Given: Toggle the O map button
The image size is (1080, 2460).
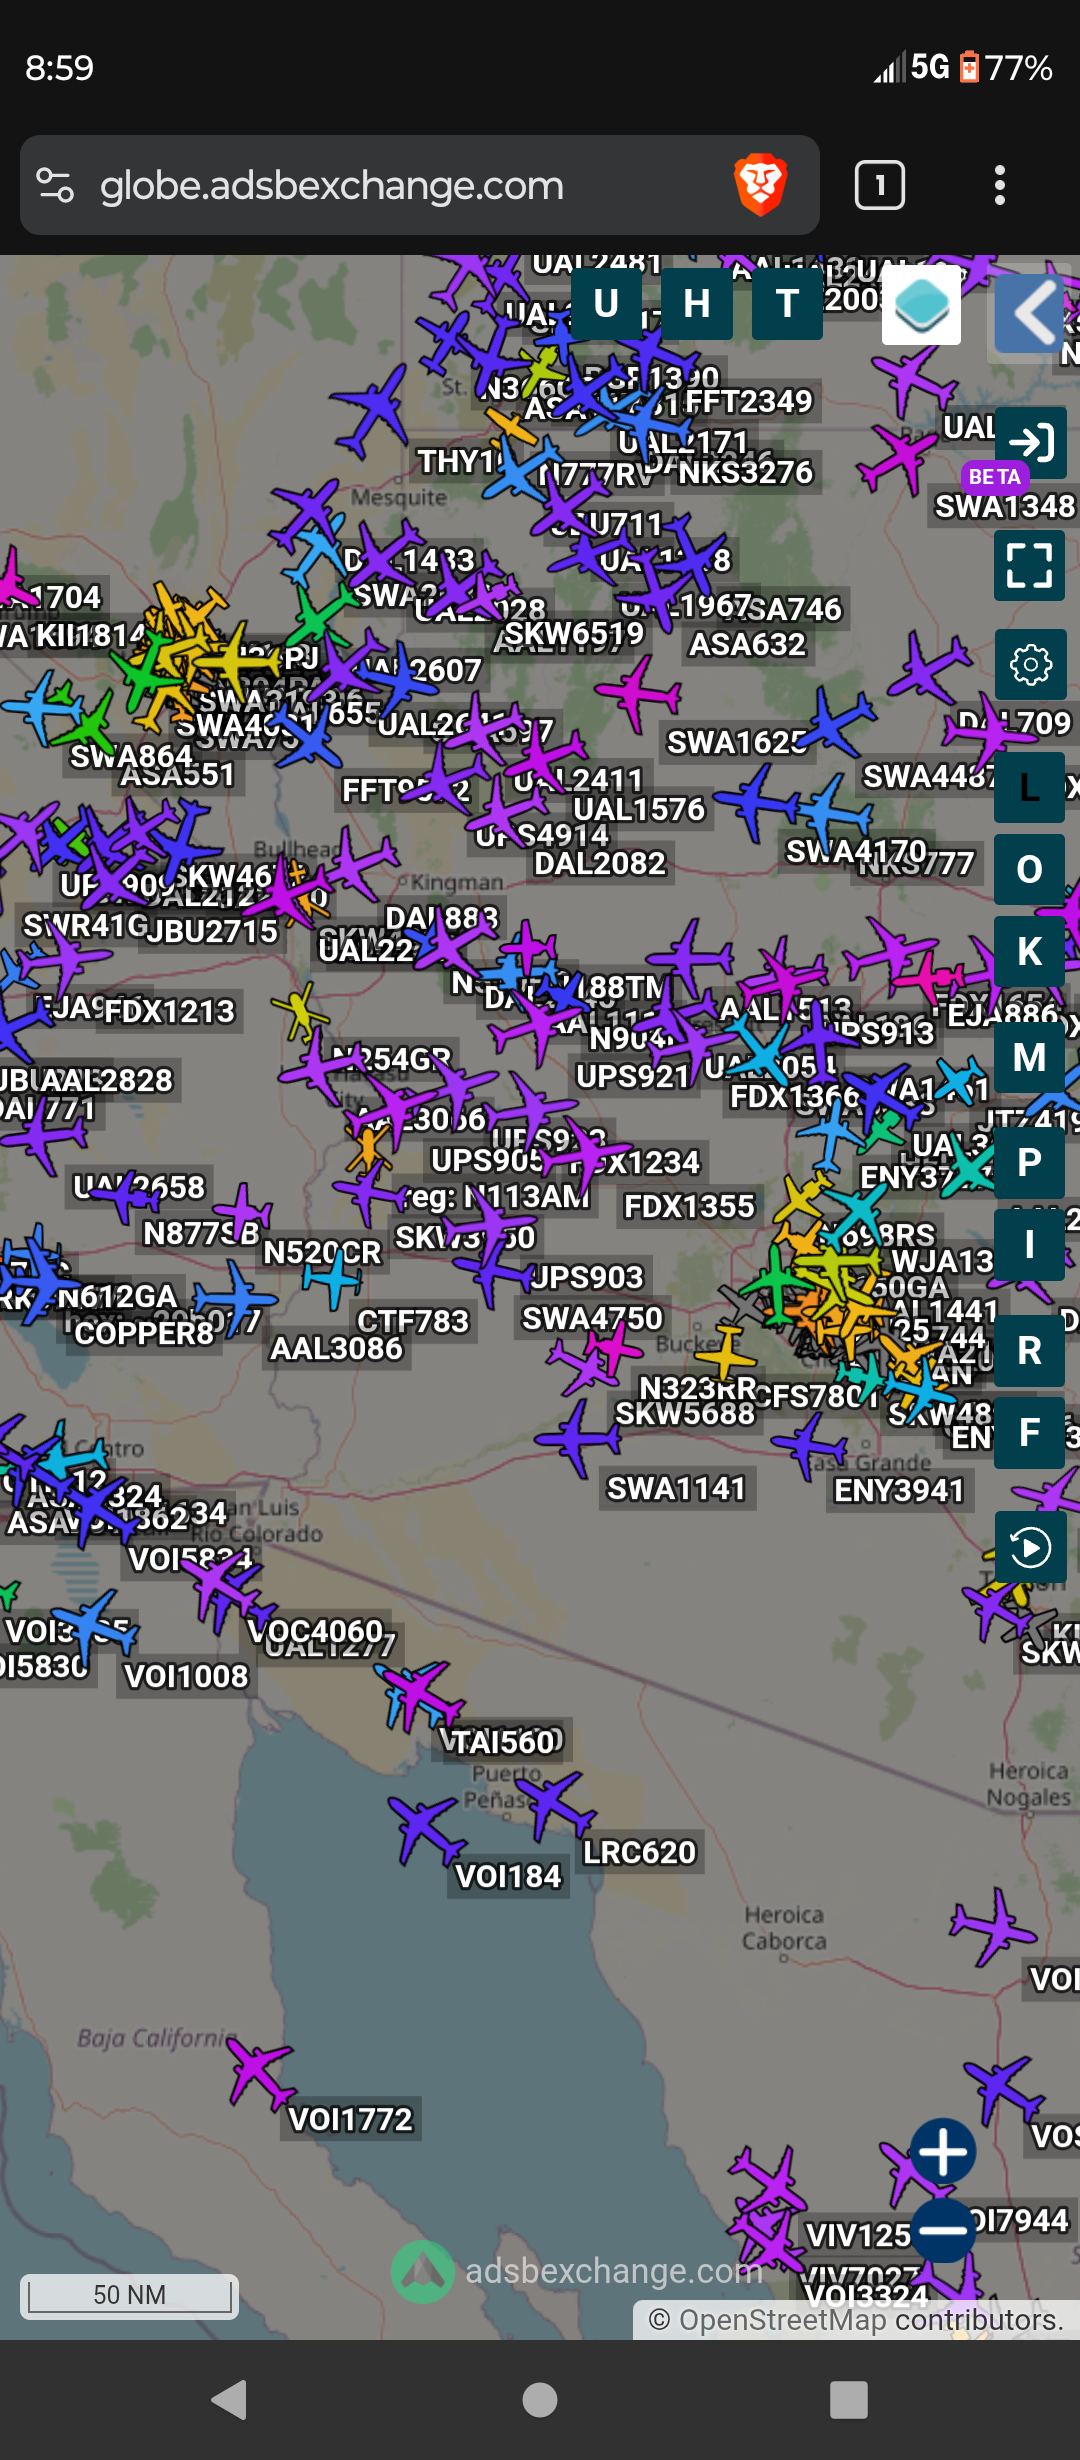Looking at the screenshot, I should click(1029, 870).
